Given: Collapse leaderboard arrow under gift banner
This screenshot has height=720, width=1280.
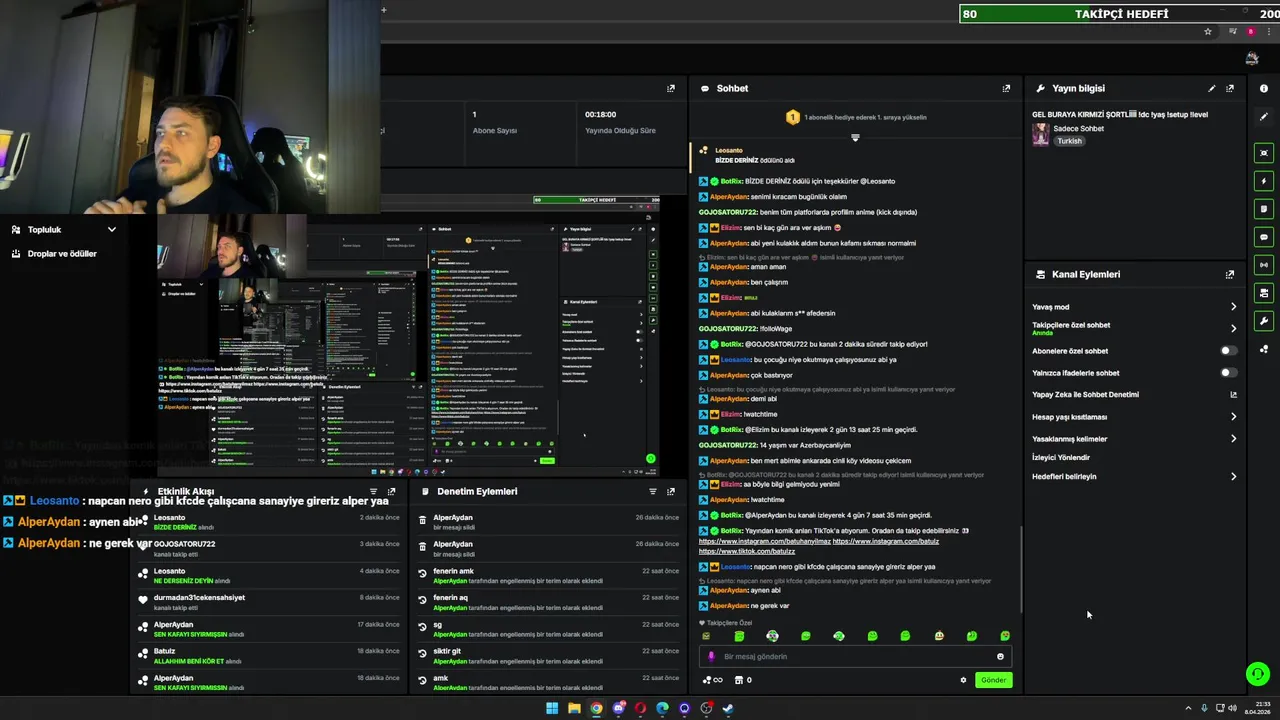Looking at the screenshot, I should (855, 137).
